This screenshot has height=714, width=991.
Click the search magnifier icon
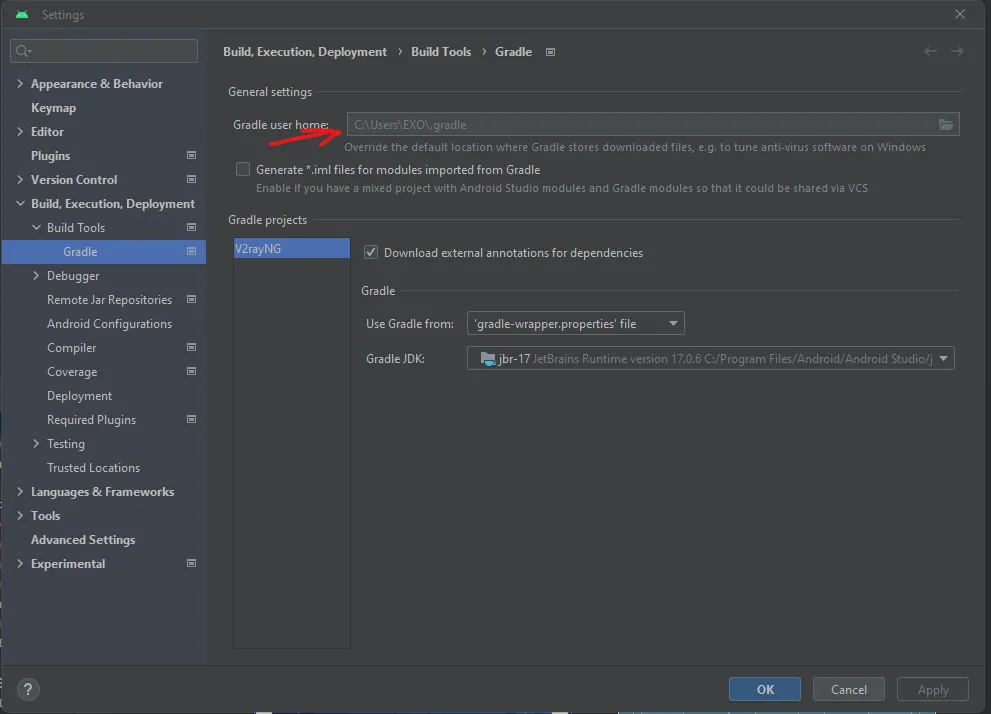point(23,51)
